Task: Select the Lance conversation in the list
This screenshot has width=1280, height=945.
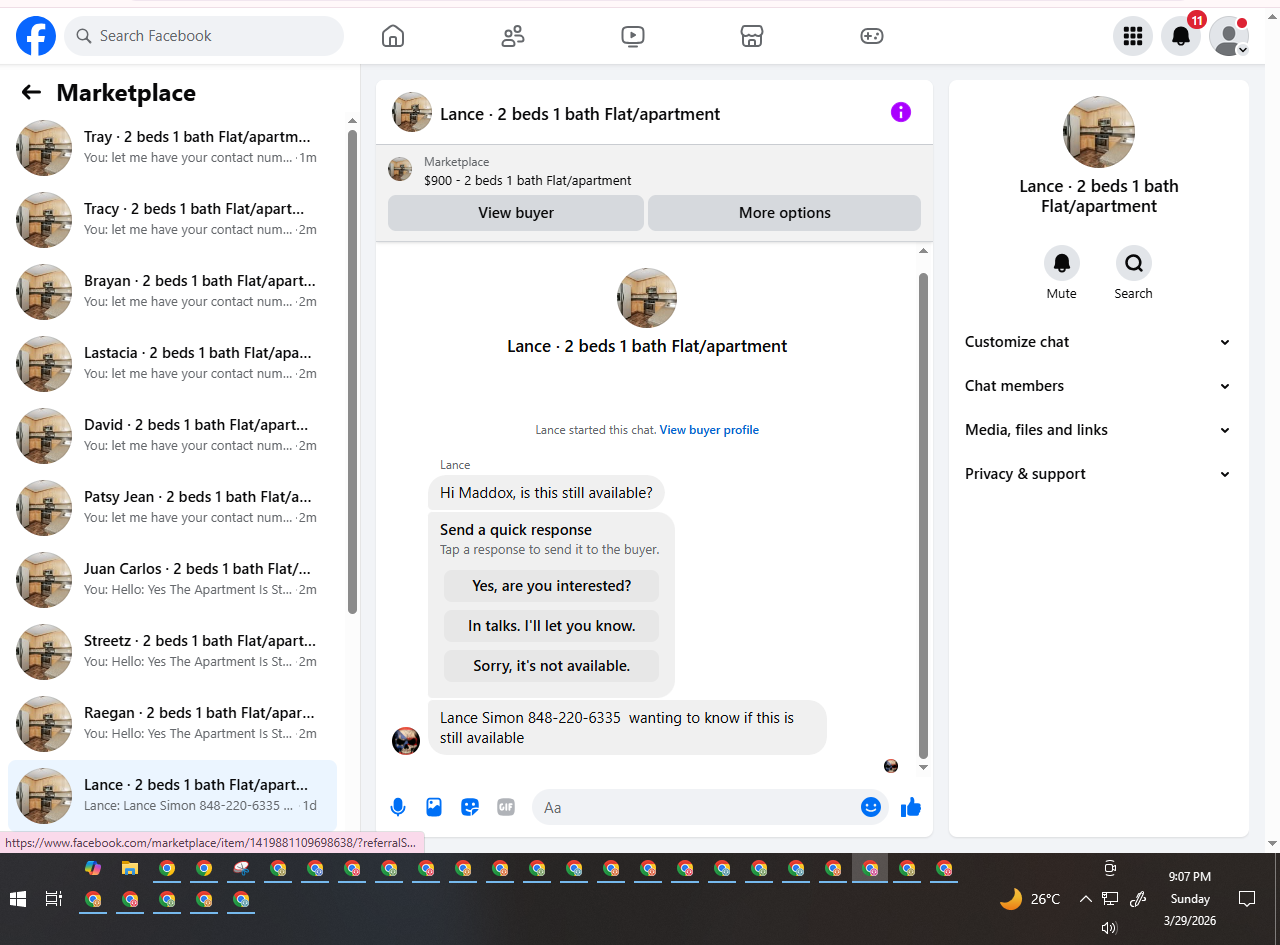Action: [x=172, y=796]
